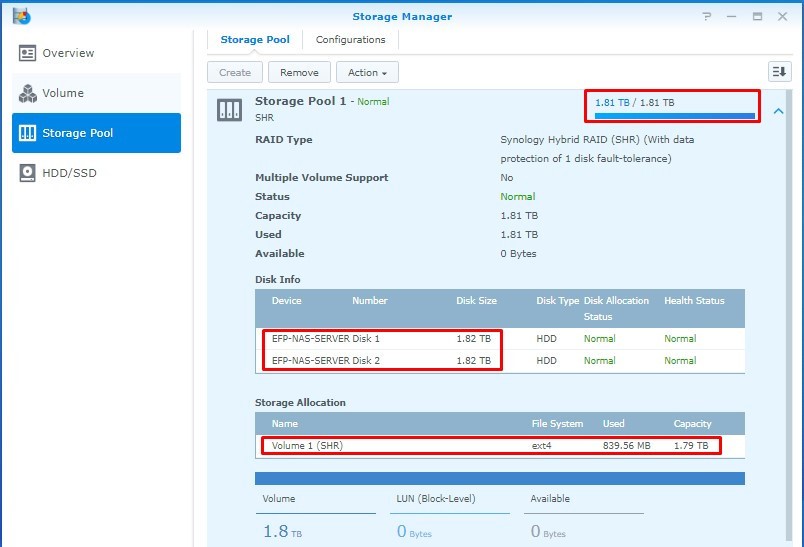Click the Health Status column header
This screenshot has width=804, height=547.
click(x=694, y=301)
